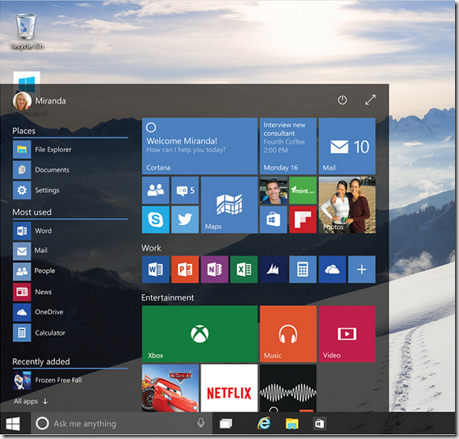The image size is (459, 439).
Task: Click the Work group heading
Action: (151, 248)
